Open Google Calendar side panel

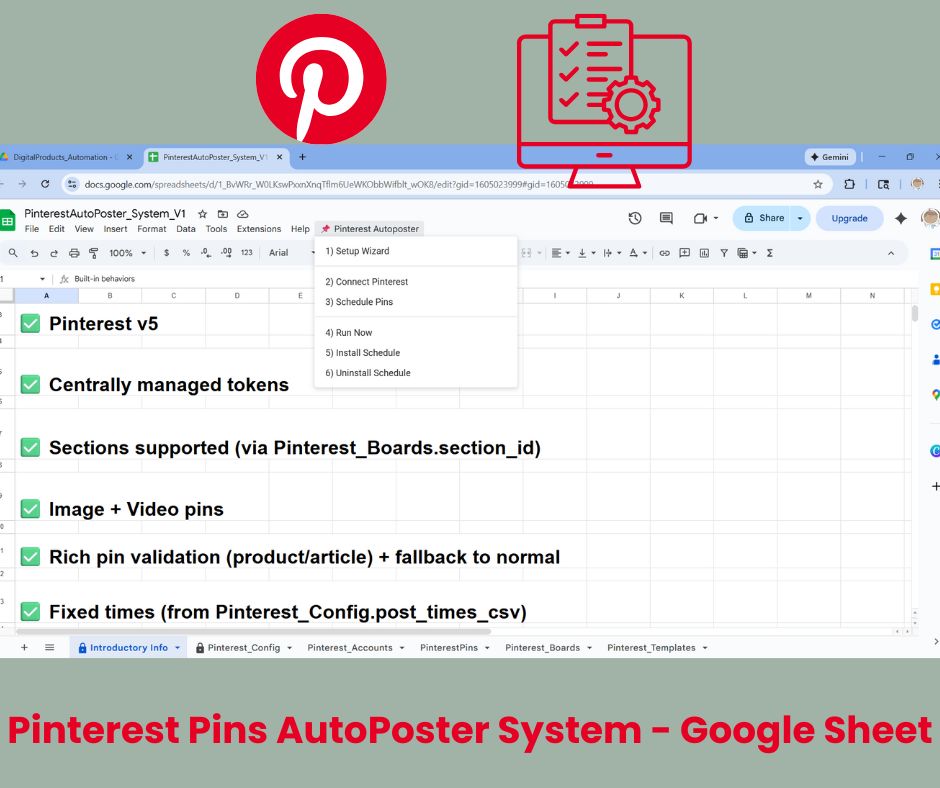[x=935, y=254]
